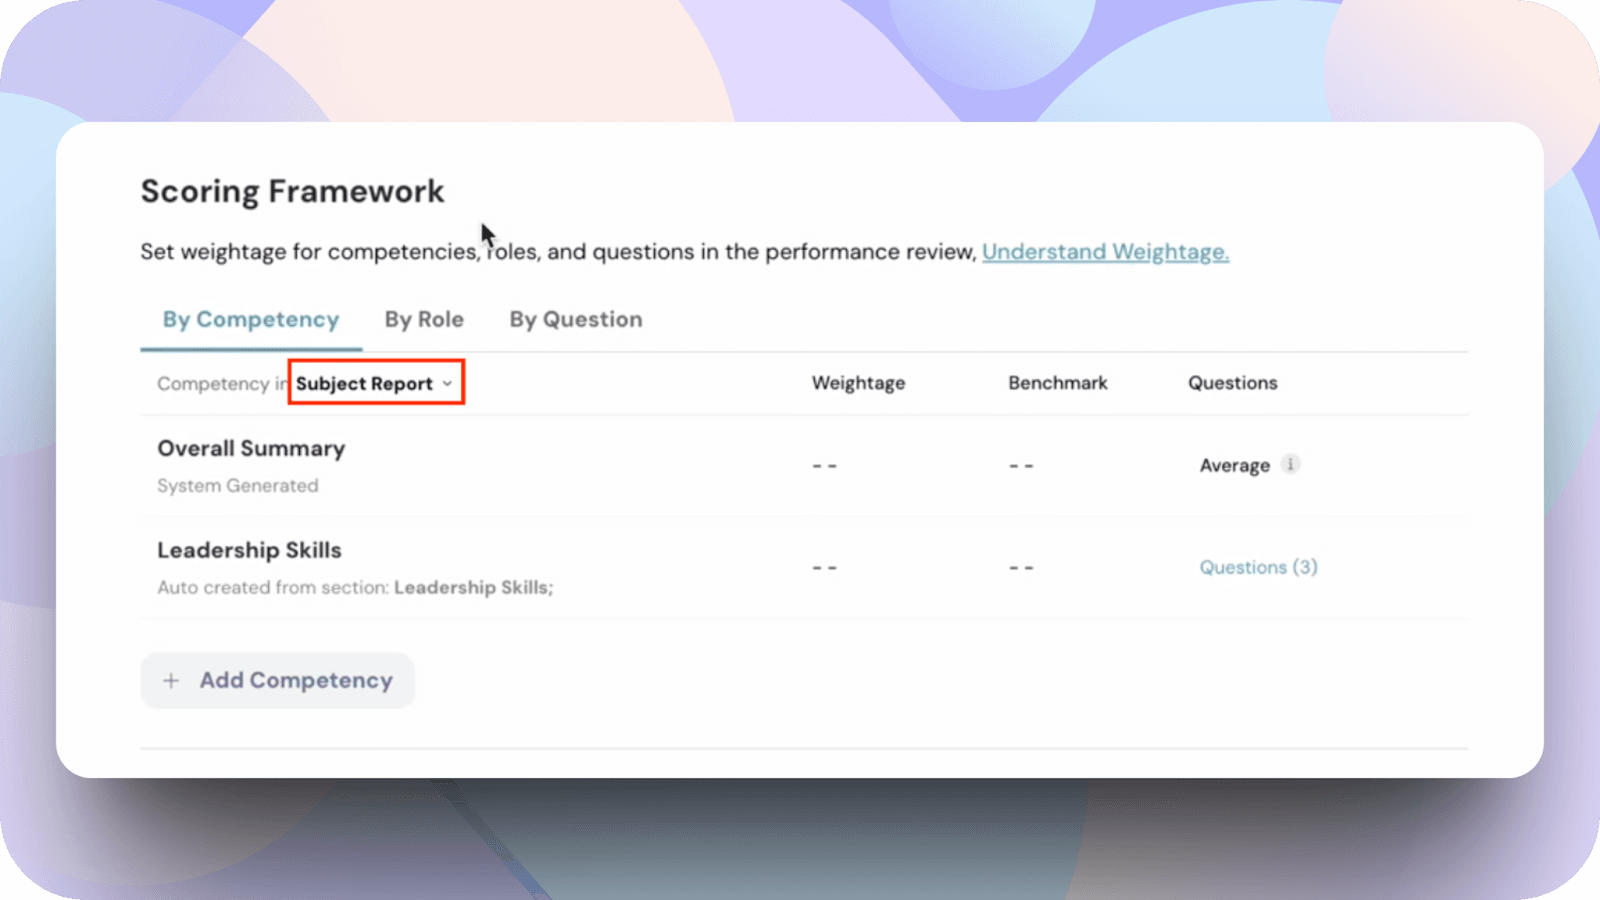Click the Benchmark column header

point(1057,383)
